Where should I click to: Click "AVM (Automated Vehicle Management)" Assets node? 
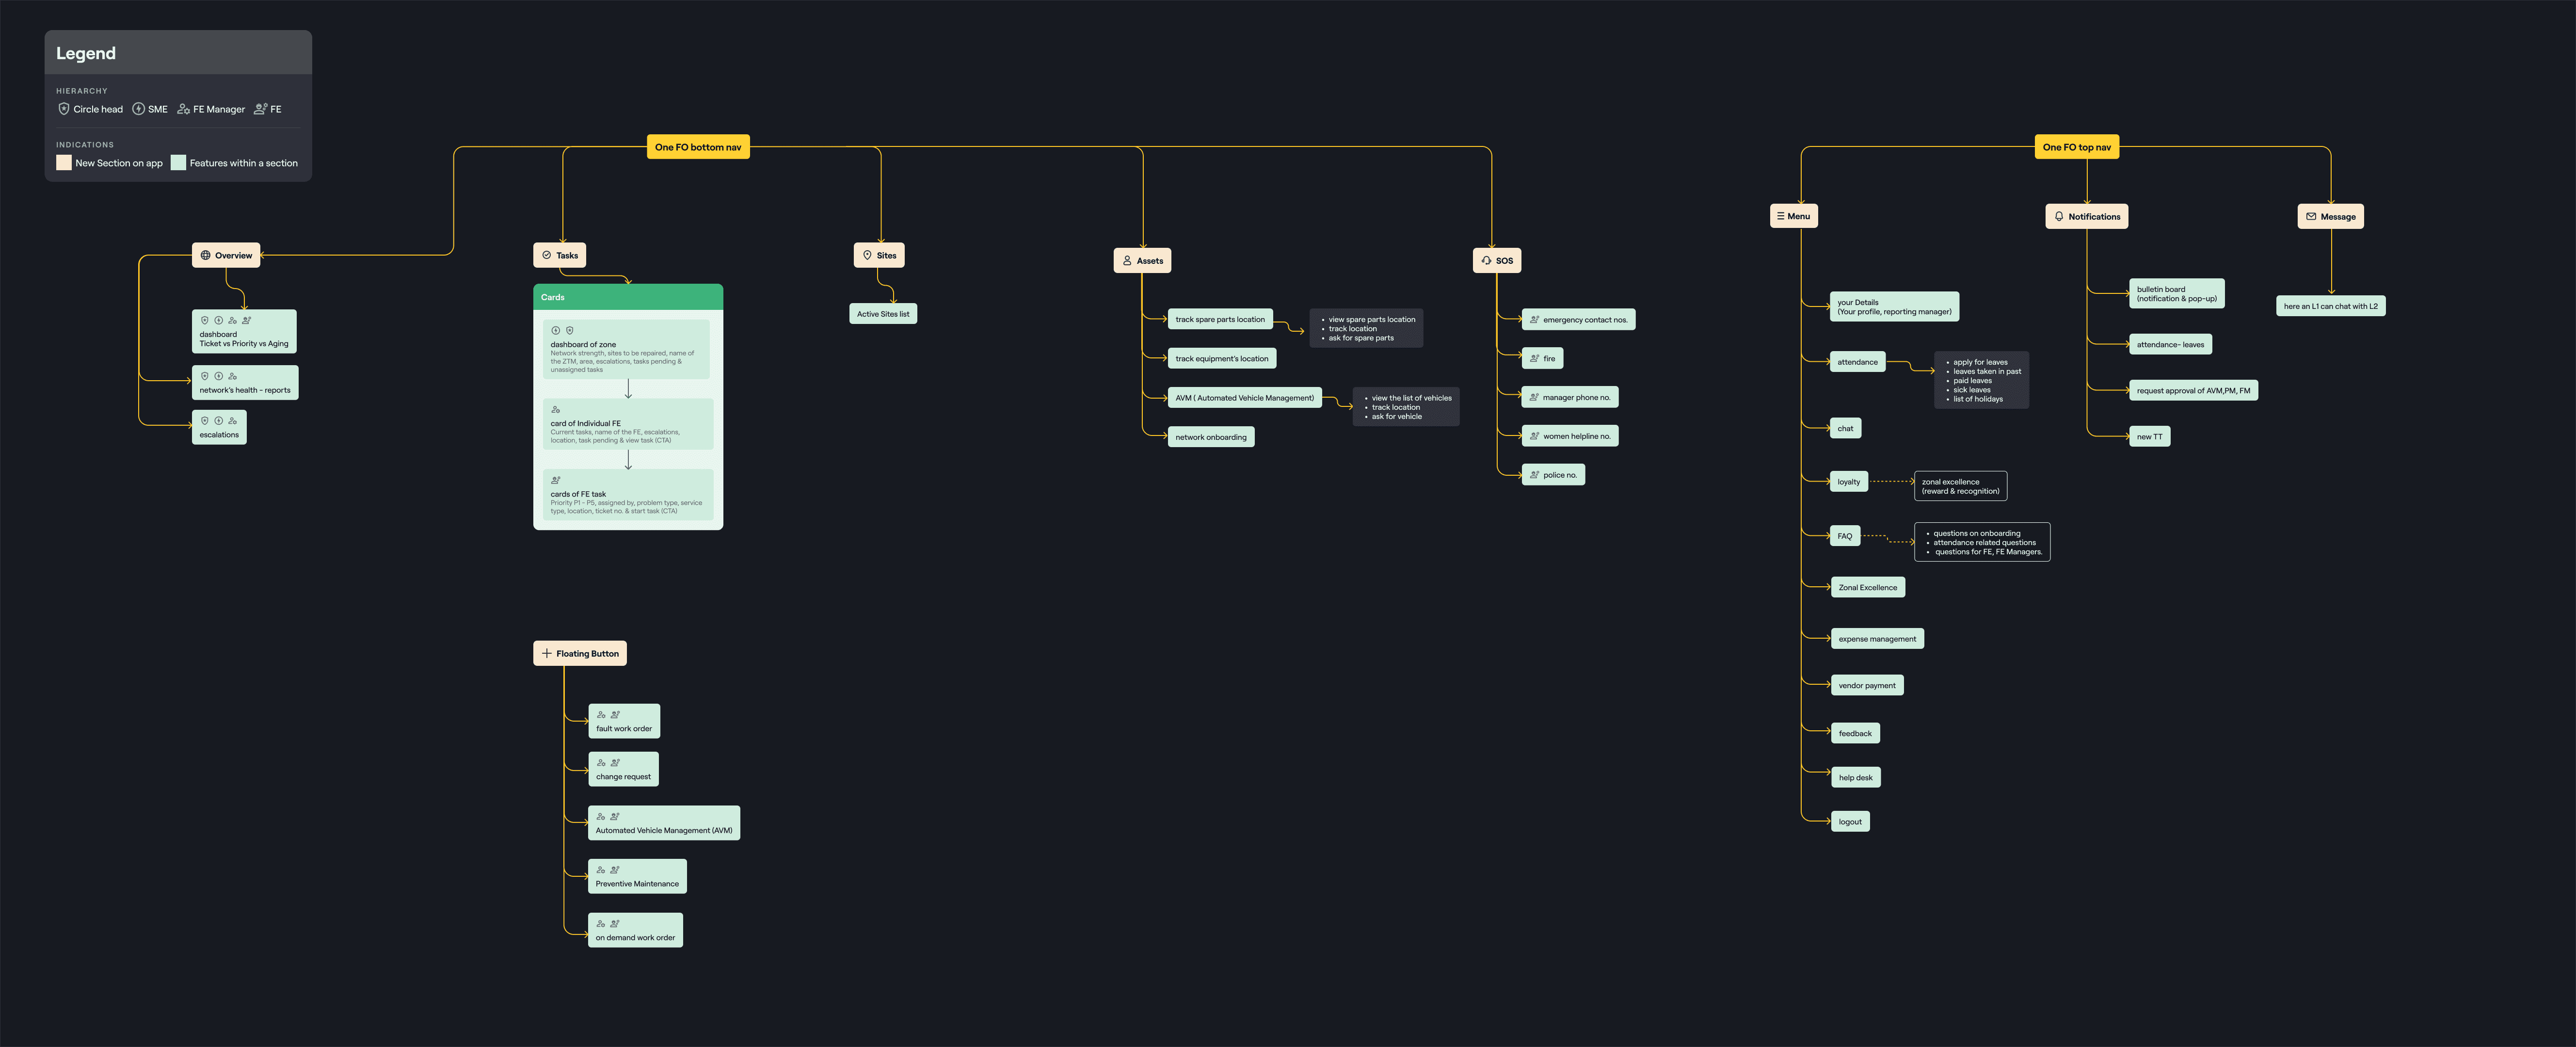pyautogui.click(x=1245, y=398)
